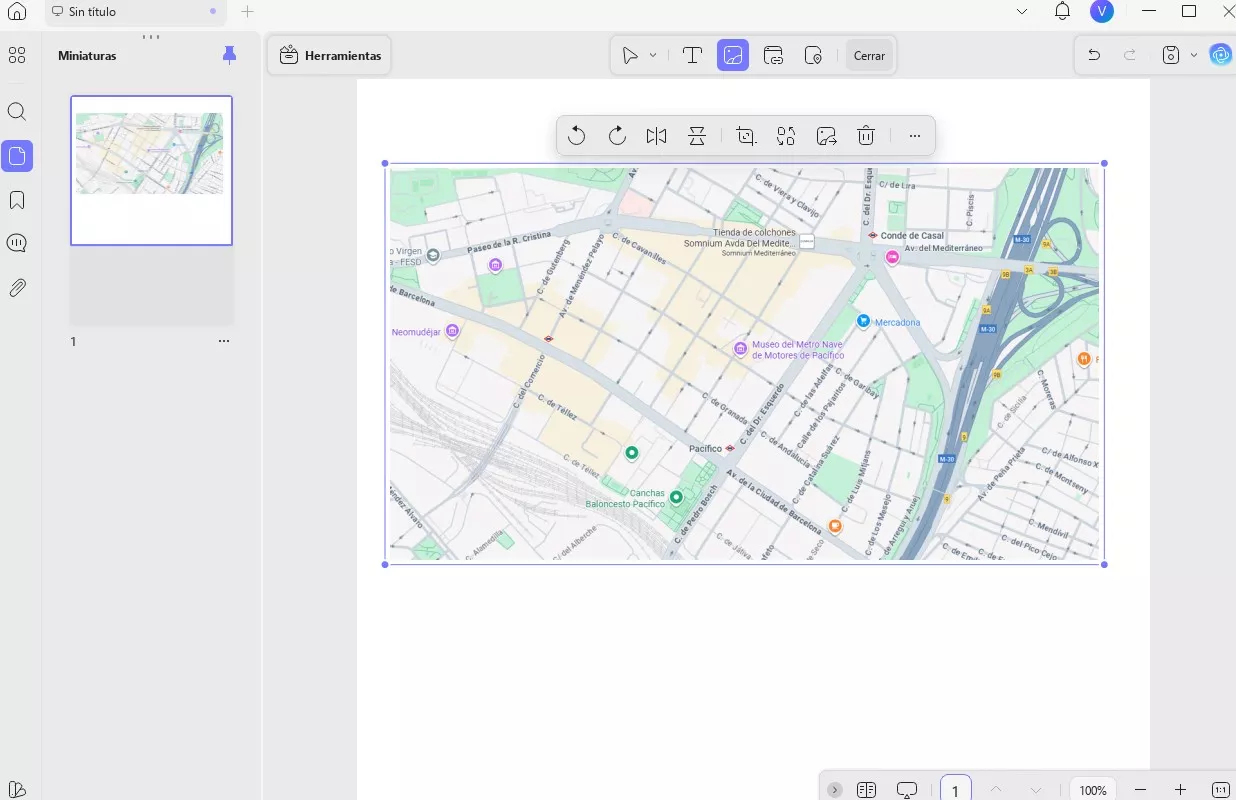This screenshot has width=1236, height=800.
Task: Open the notifications bell
Action: tap(1062, 12)
